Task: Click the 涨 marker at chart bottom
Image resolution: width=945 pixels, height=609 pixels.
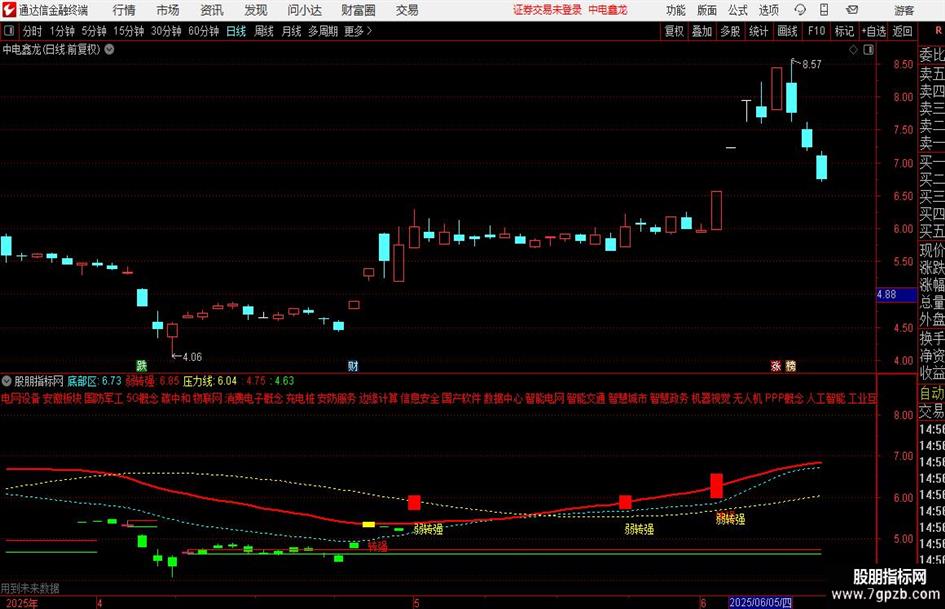Action: coord(776,365)
